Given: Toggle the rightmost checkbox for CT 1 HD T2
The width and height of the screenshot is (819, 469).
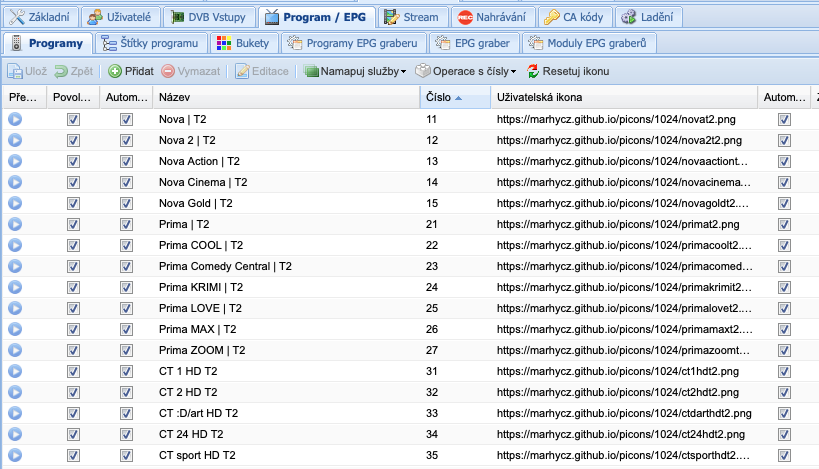Looking at the screenshot, I should [784, 371].
